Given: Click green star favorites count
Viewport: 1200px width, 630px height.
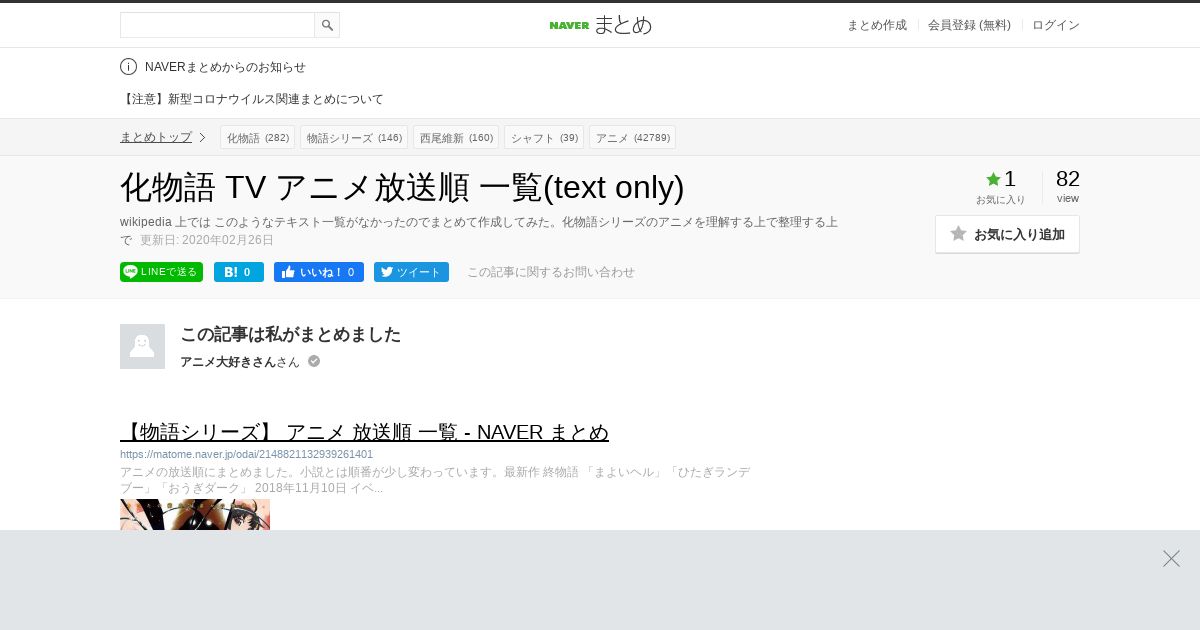Looking at the screenshot, I should (1000, 179).
